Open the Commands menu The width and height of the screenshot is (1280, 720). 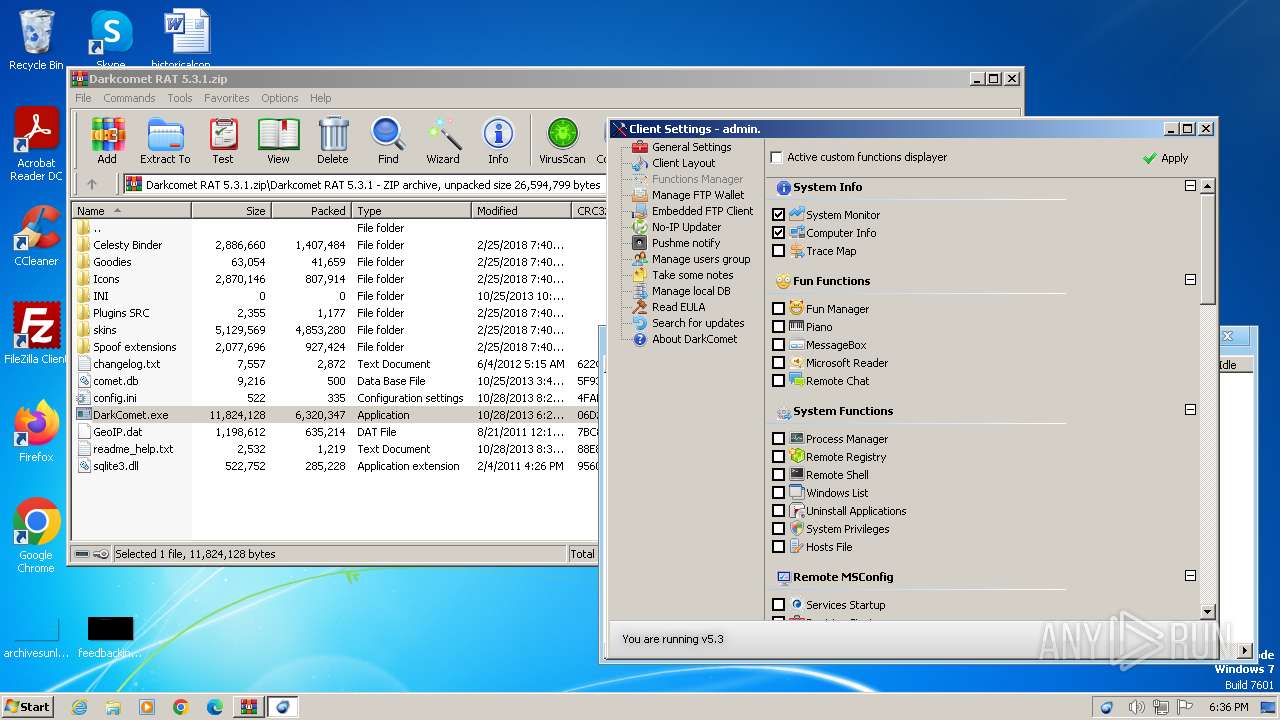[129, 98]
